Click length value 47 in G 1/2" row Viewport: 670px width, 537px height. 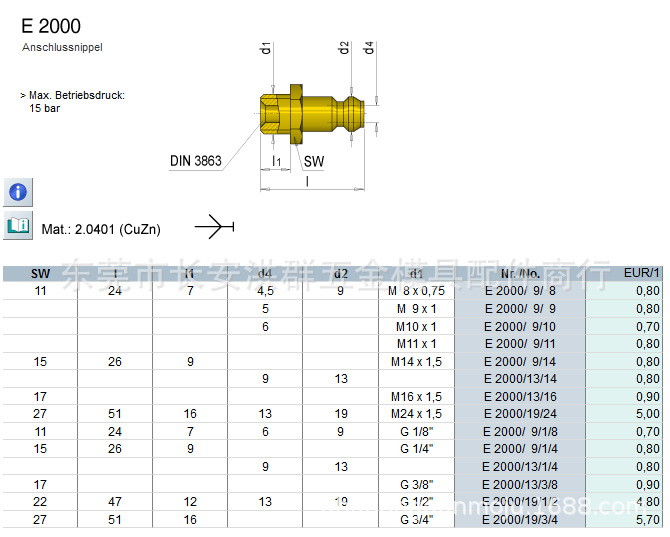pos(115,502)
